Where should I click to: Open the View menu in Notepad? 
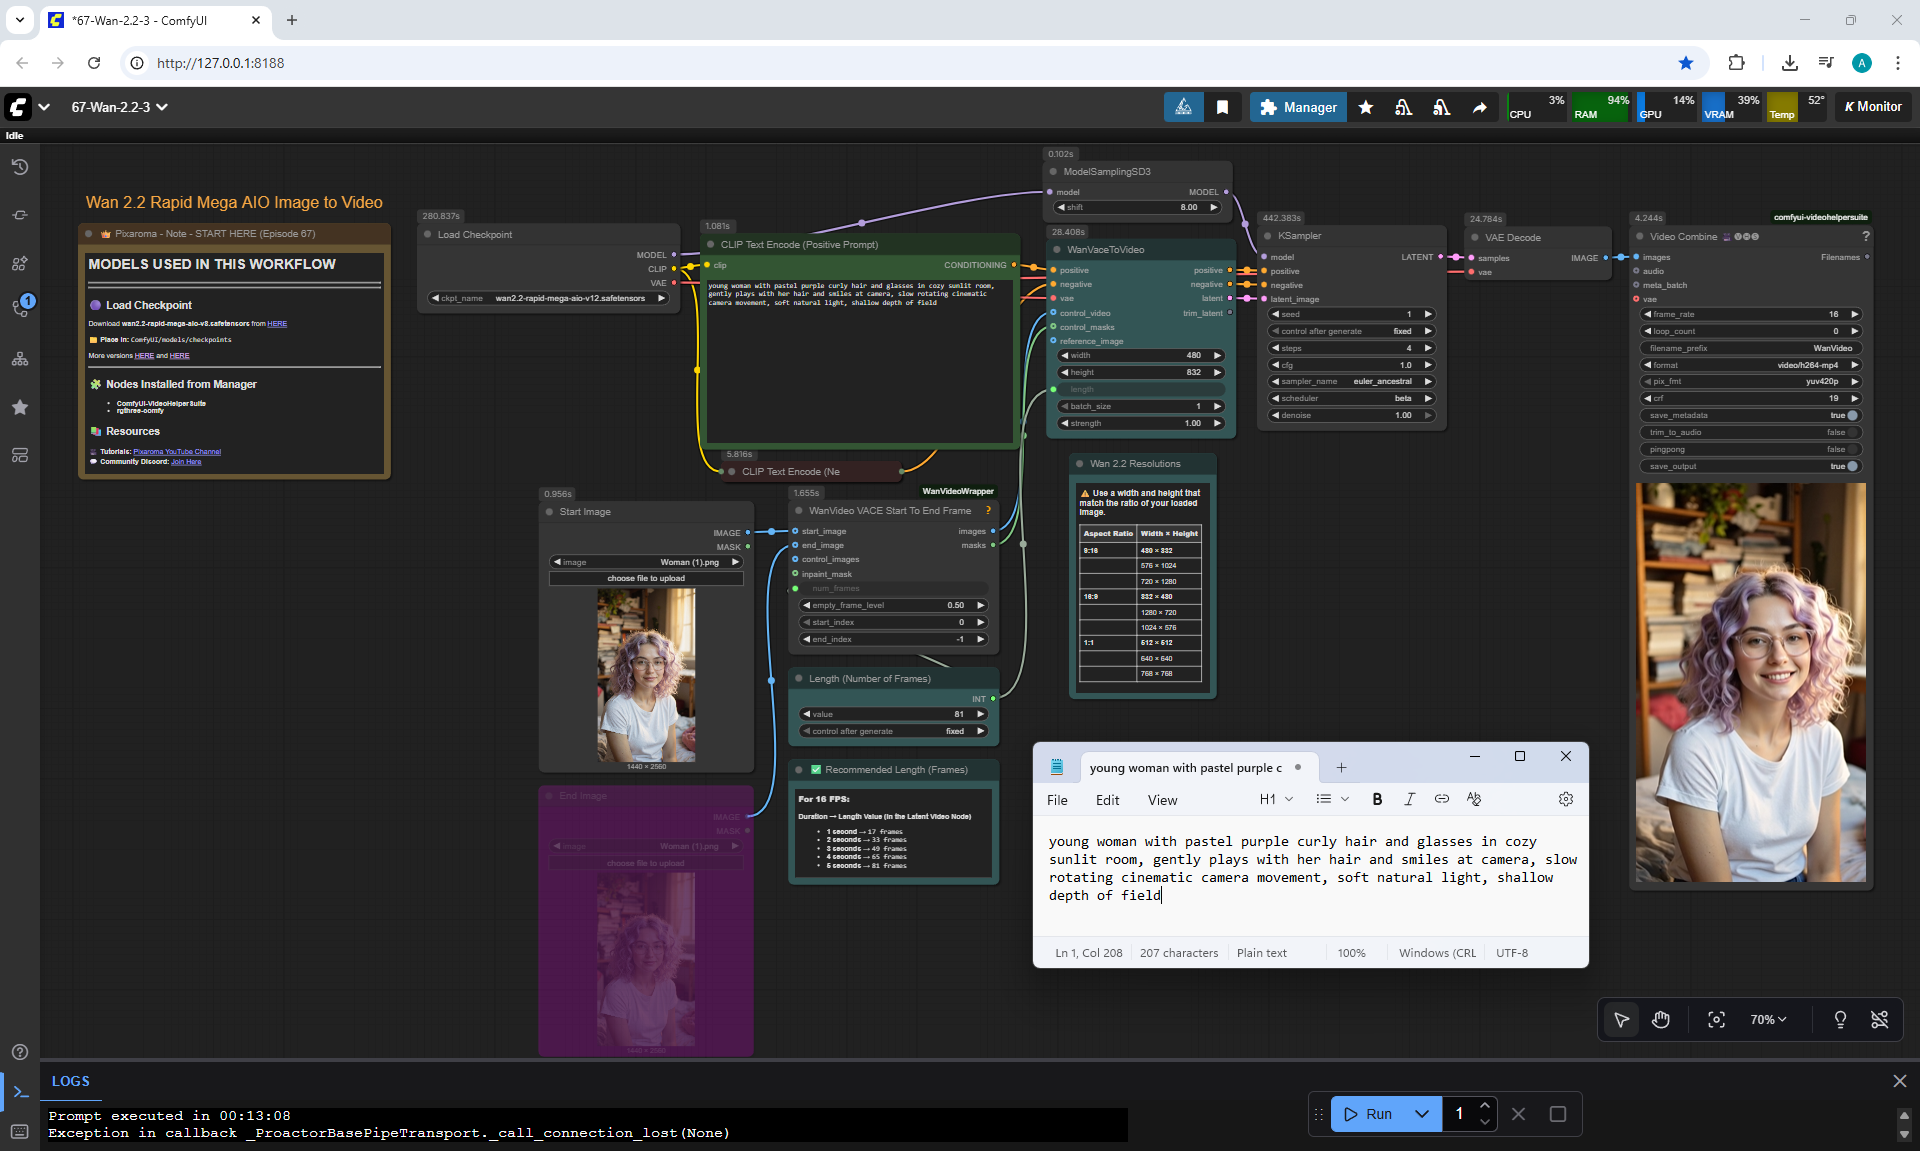(x=1162, y=800)
